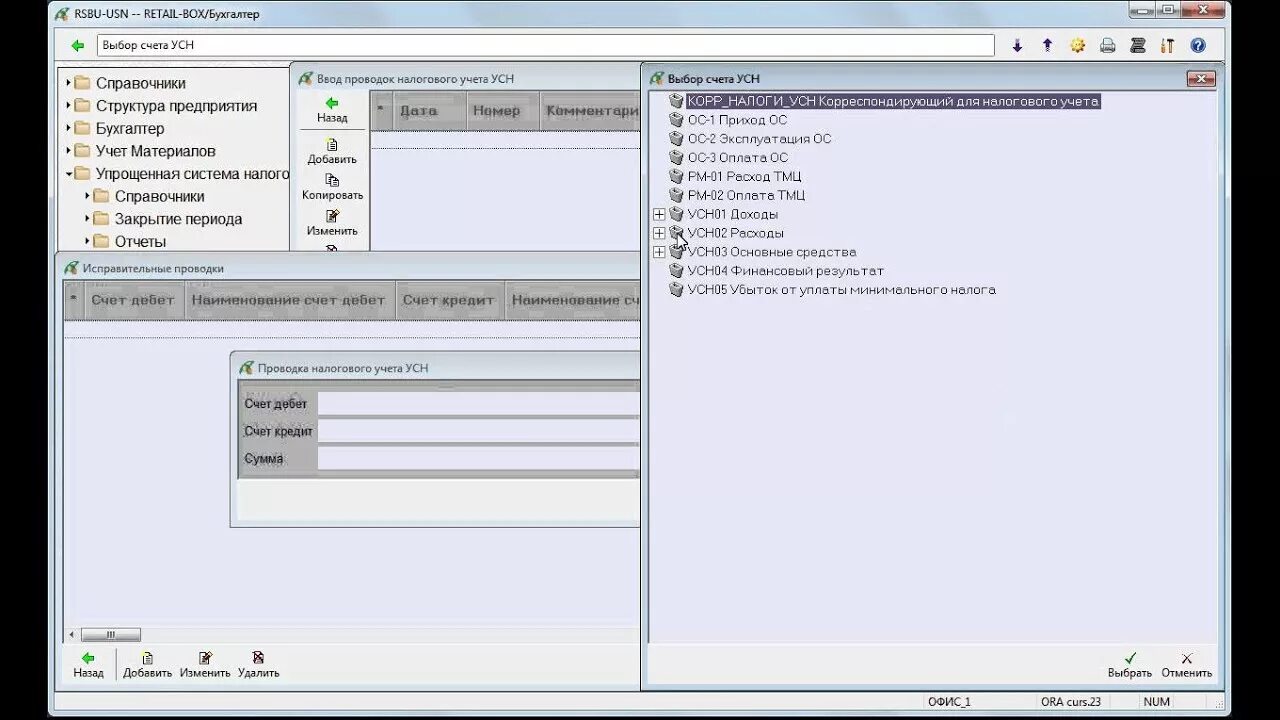Viewport: 1280px width, 720px height.
Task: Expand the Учет Материалов folder arrow
Action: pos(68,151)
